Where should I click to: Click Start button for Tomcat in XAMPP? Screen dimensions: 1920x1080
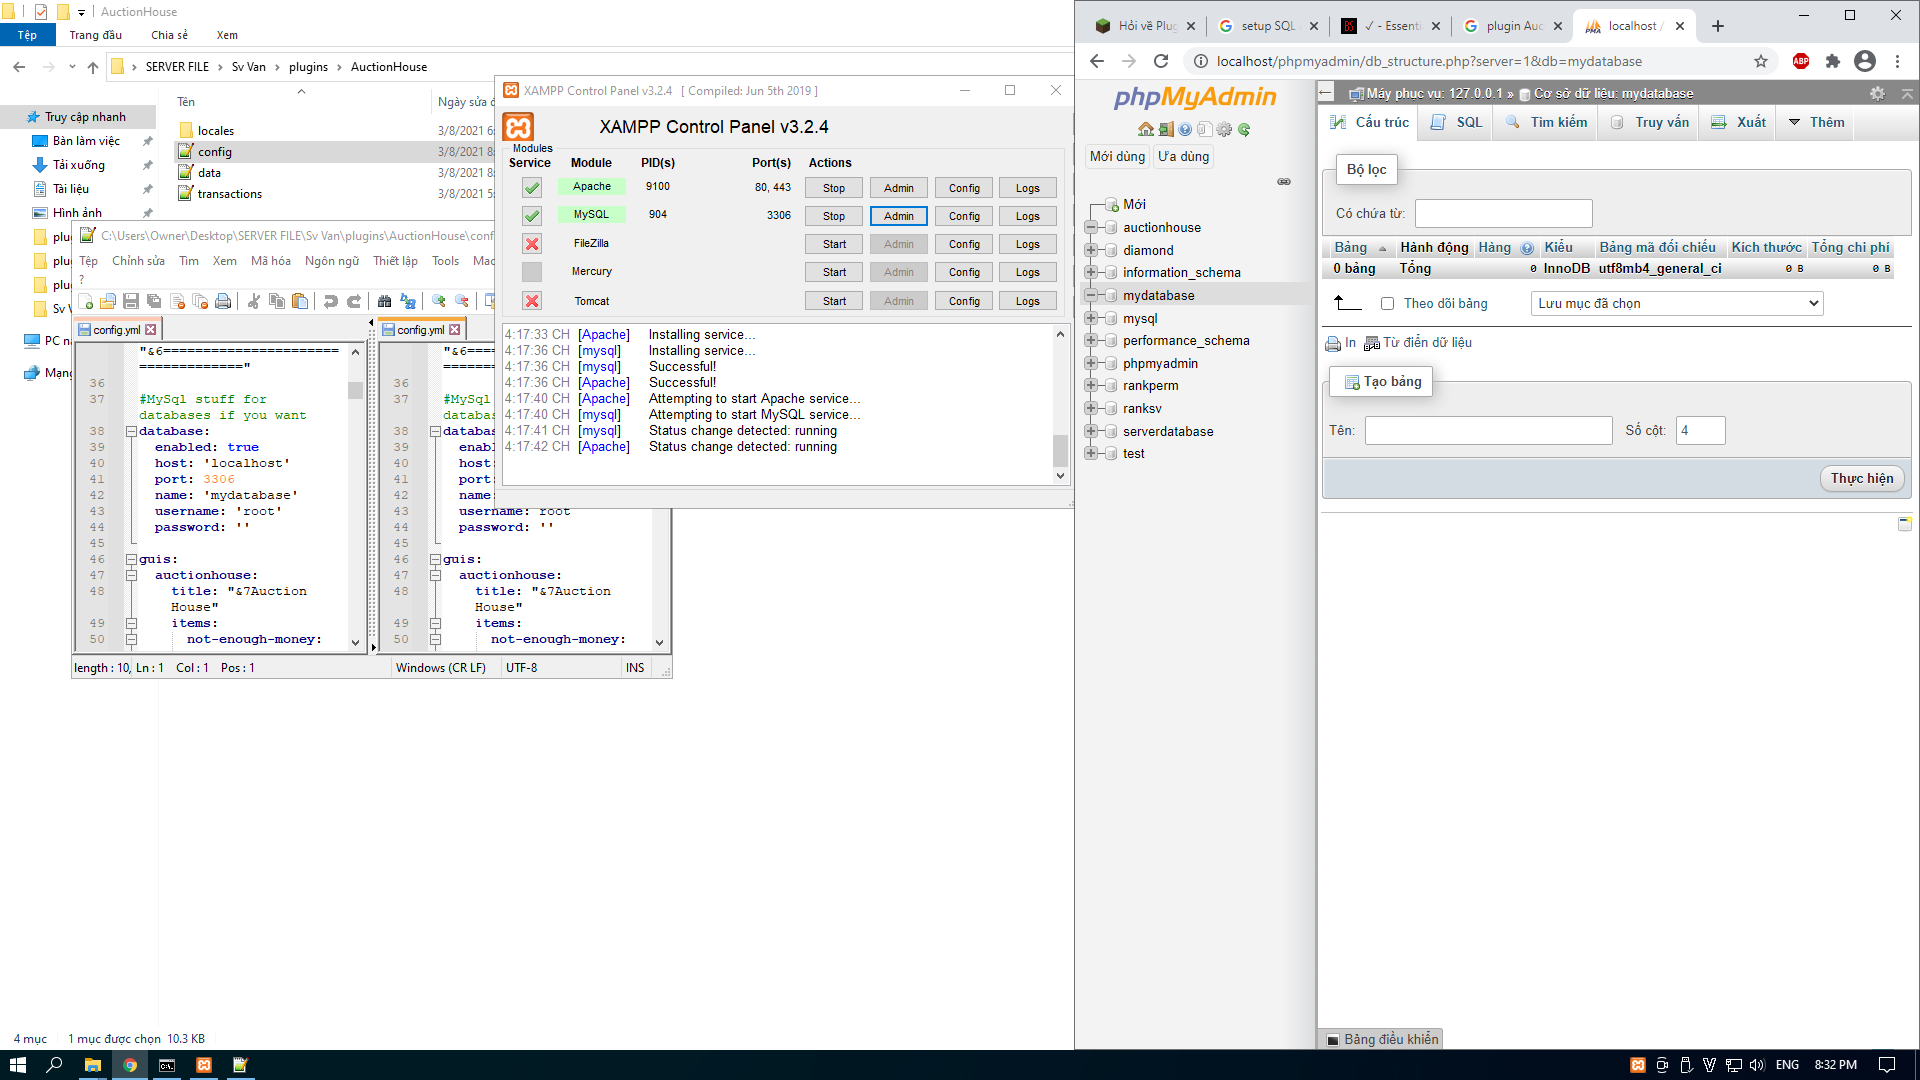point(834,301)
